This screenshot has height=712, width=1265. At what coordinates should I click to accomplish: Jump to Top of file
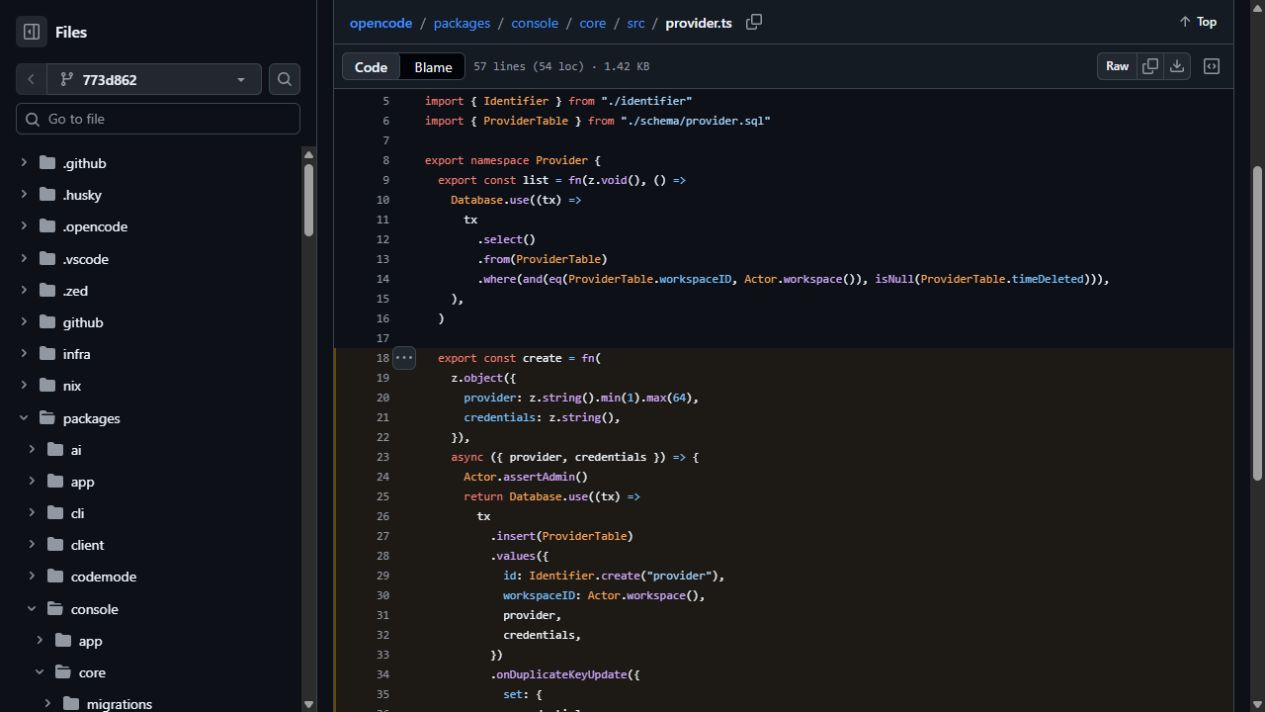point(1198,22)
